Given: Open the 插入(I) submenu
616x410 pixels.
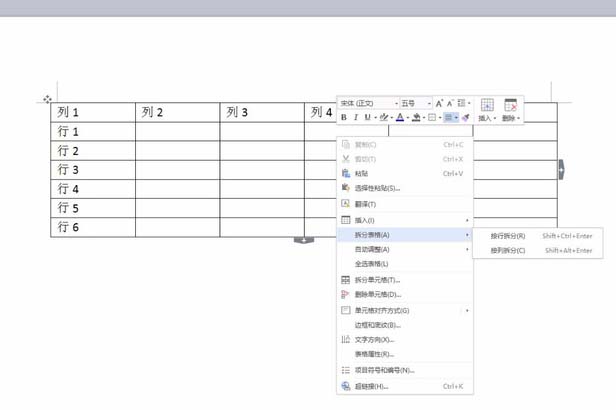Looking at the screenshot, I should pos(405,220).
